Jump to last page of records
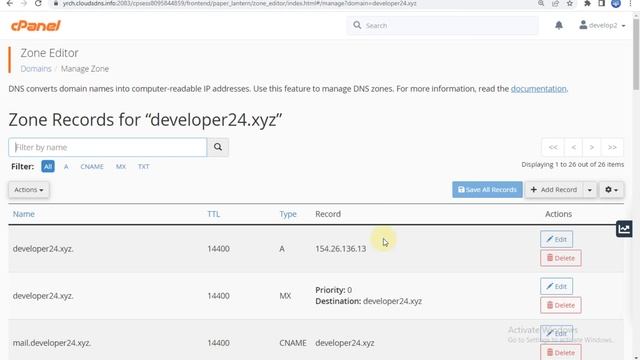The width and height of the screenshot is (640, 360). pos(612,147)
